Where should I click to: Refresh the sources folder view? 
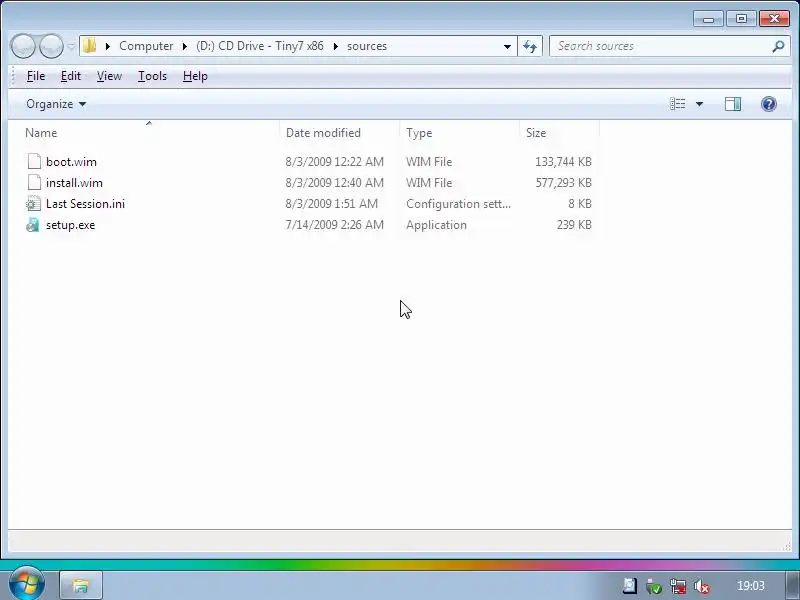(530, 46)
